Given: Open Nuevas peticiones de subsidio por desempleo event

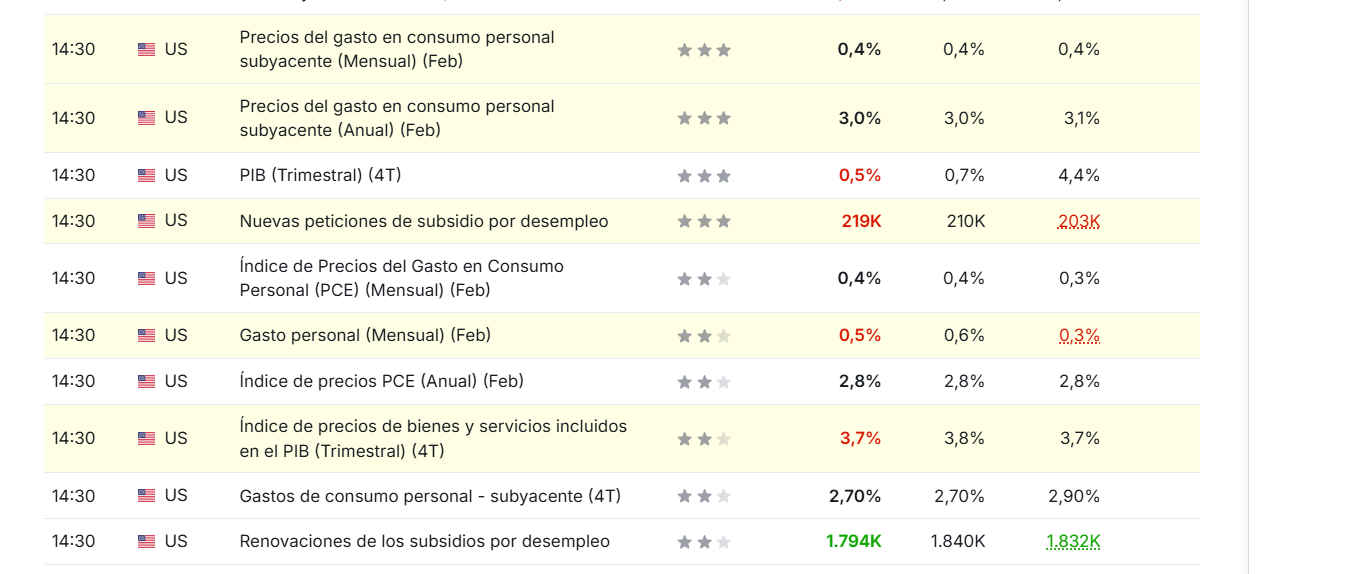Looking at the screenshot, I should (423, 221).
